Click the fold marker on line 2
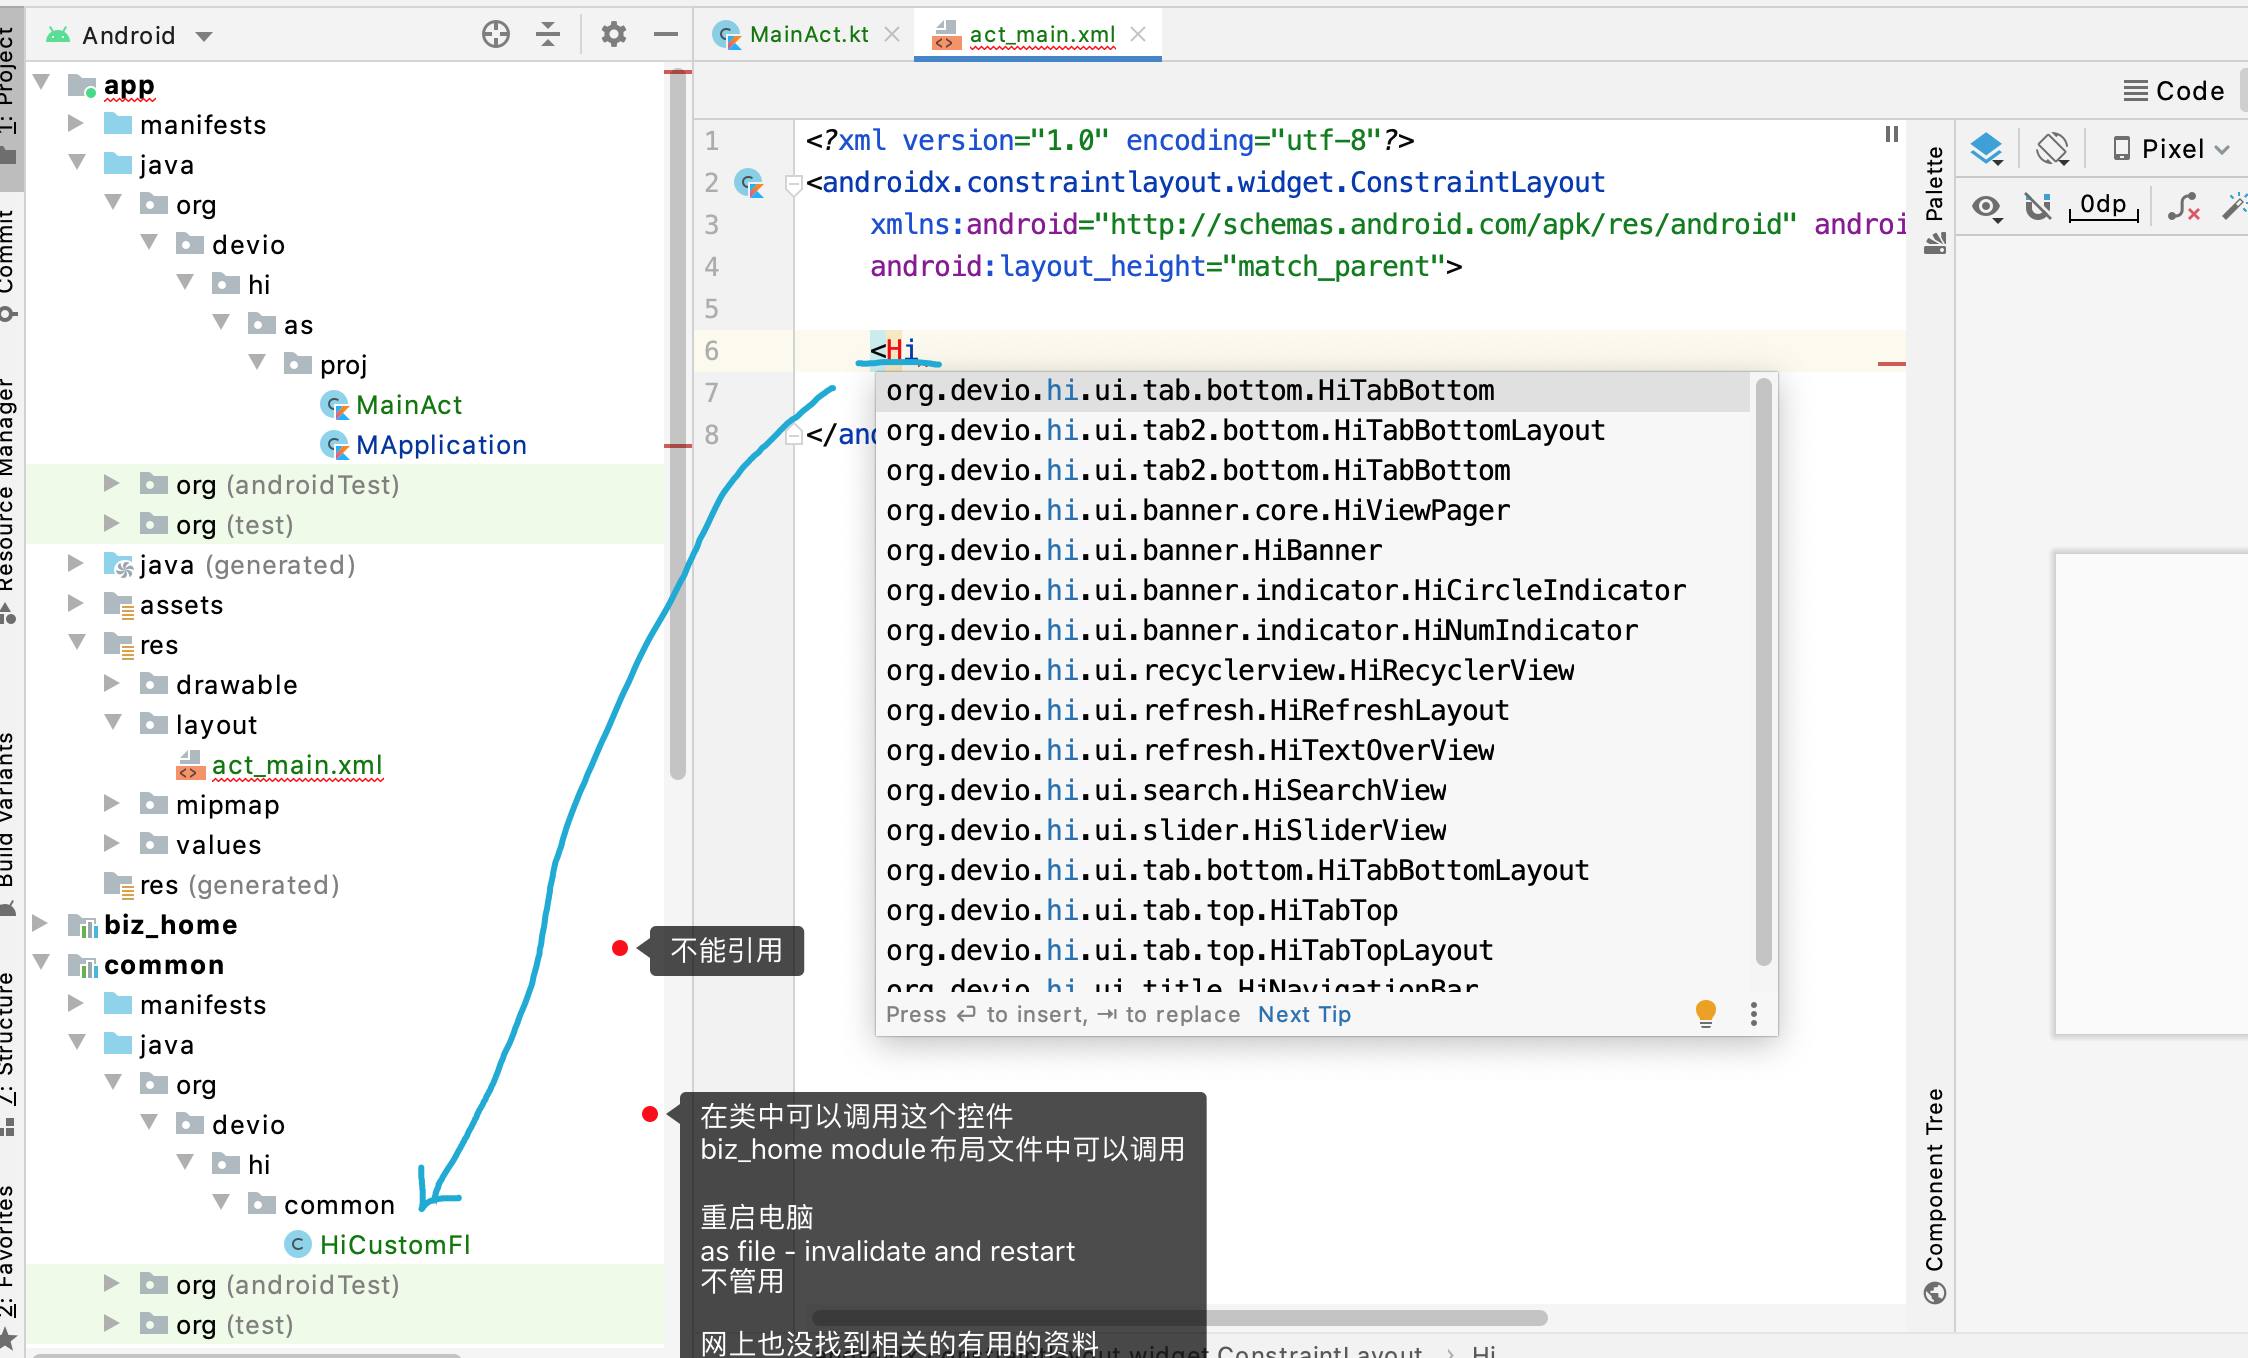Viewport: 2248px width, 1358px height. click(793, 184)
